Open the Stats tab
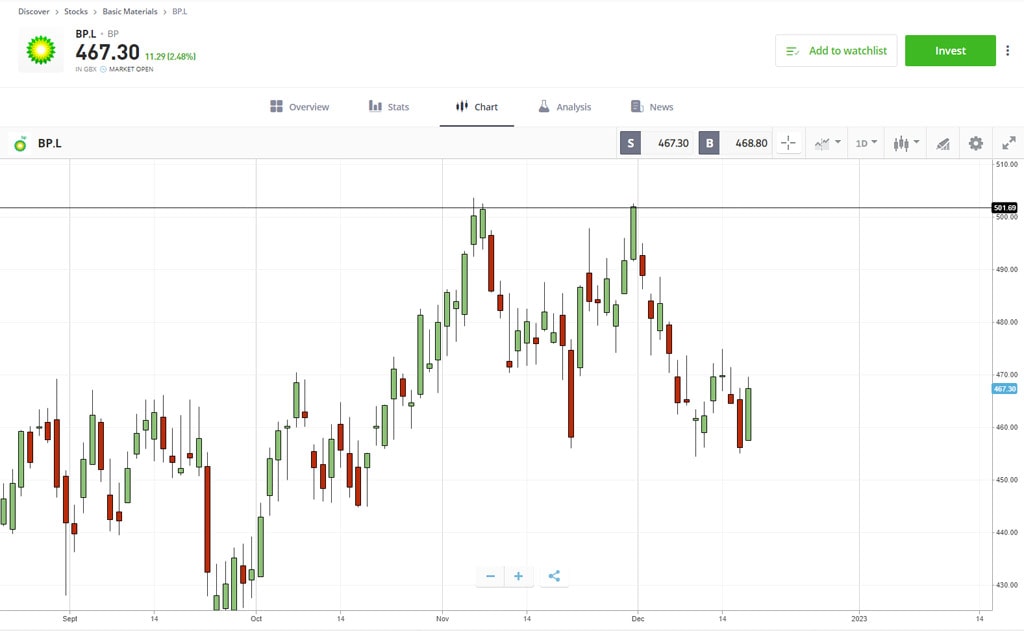Image resolution: width=1024 pixels, height=631 pixels. 389,106
